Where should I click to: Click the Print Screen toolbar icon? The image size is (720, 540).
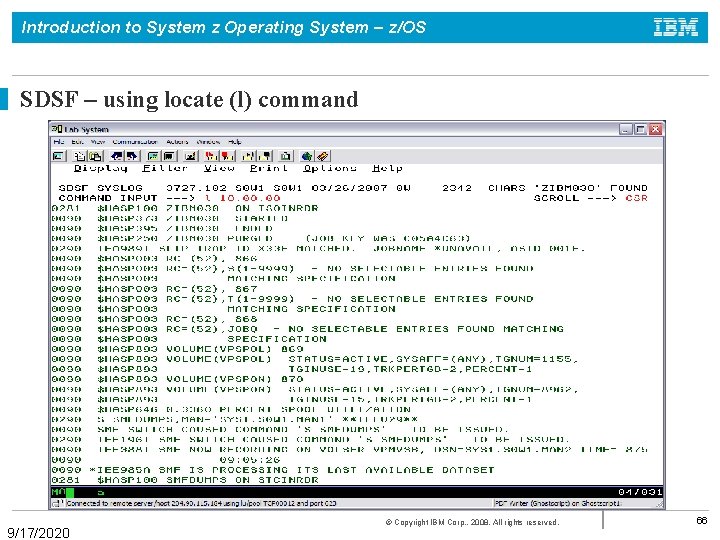click(59, 156)
